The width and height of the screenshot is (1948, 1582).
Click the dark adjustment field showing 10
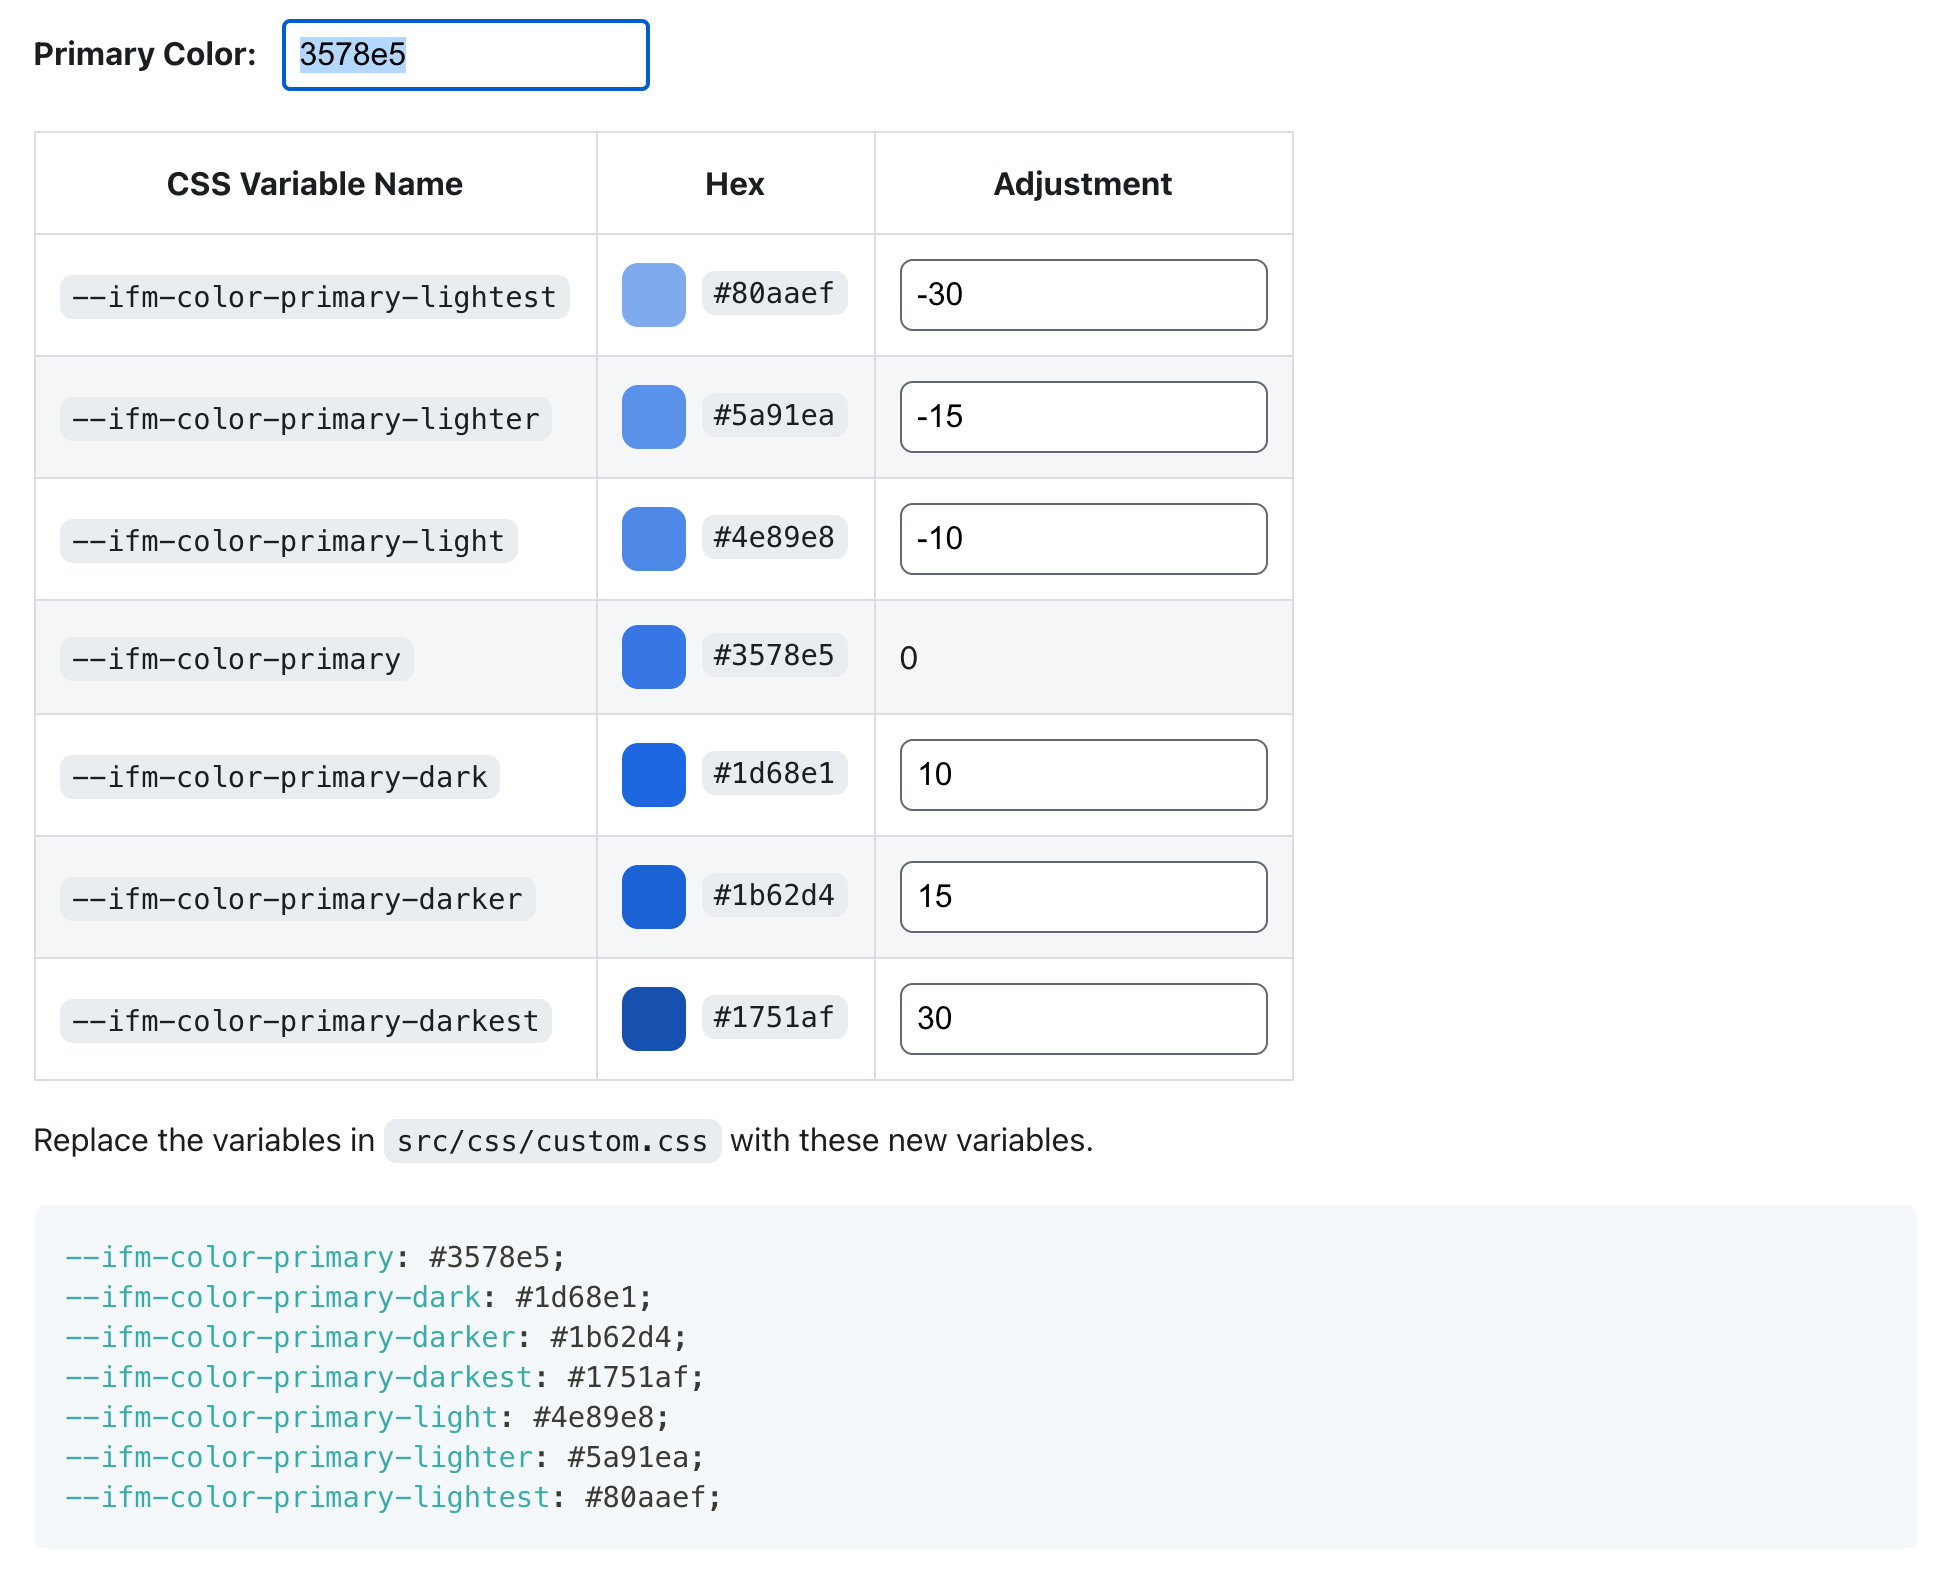[x=1083, y=775]
